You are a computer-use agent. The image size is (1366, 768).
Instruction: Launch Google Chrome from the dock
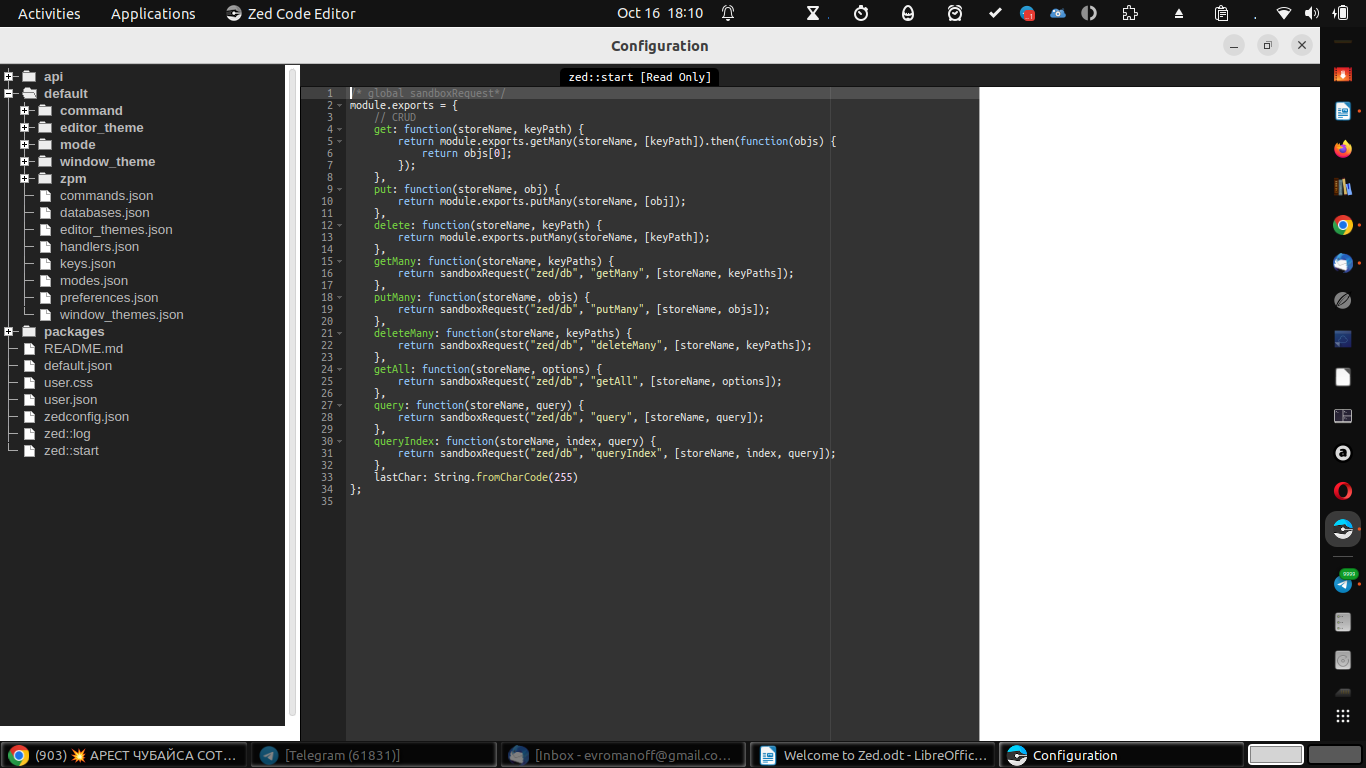[x=1342, y=225]
